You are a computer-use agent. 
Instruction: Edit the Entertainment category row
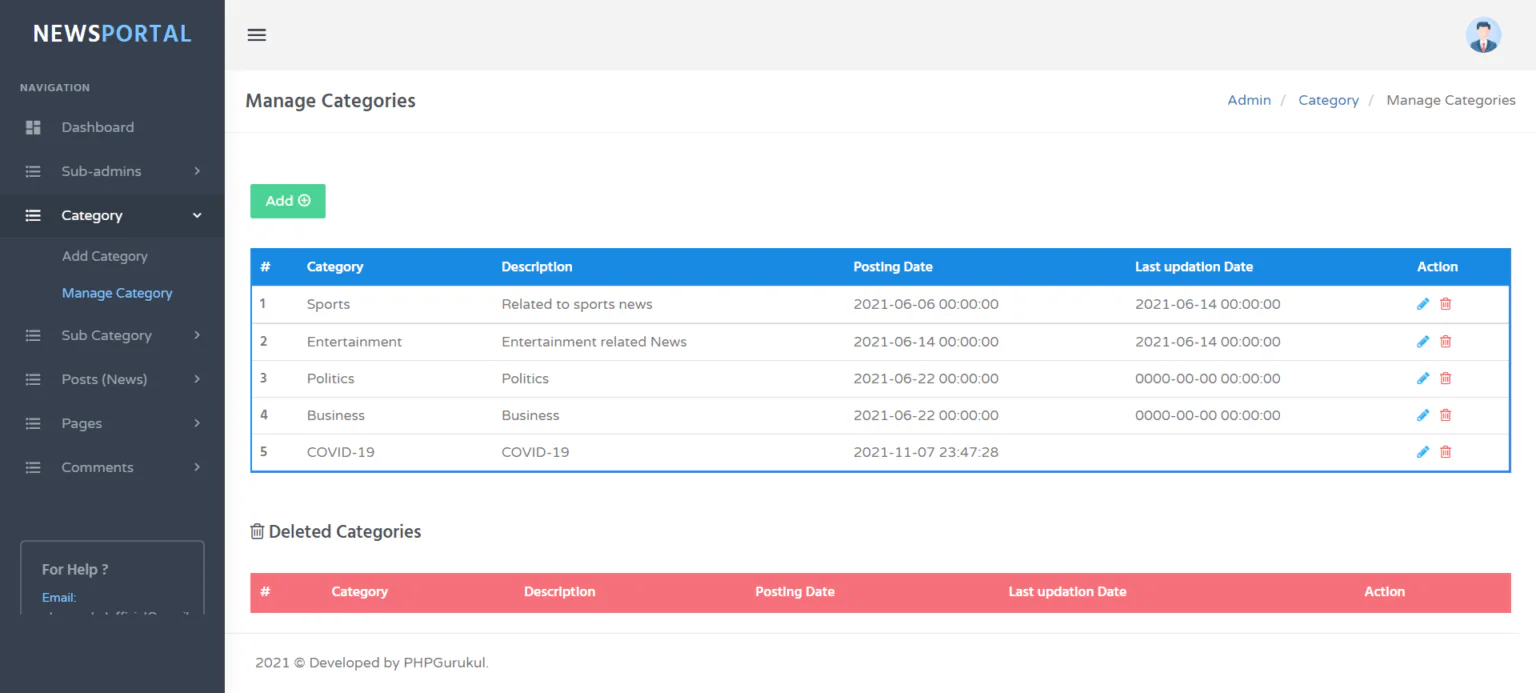pos(1423,341)
